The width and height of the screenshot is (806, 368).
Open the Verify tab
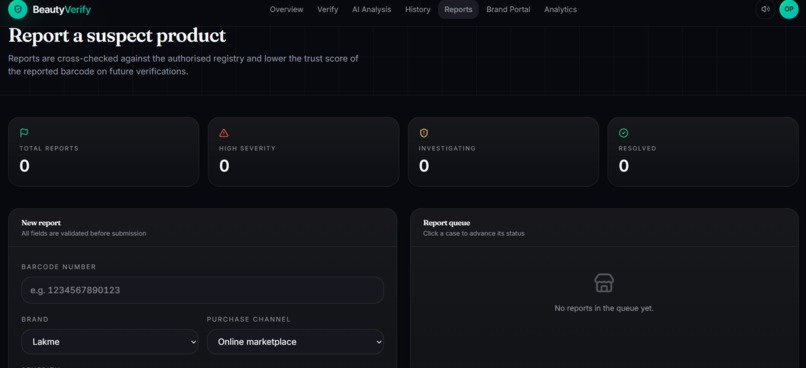327,9
